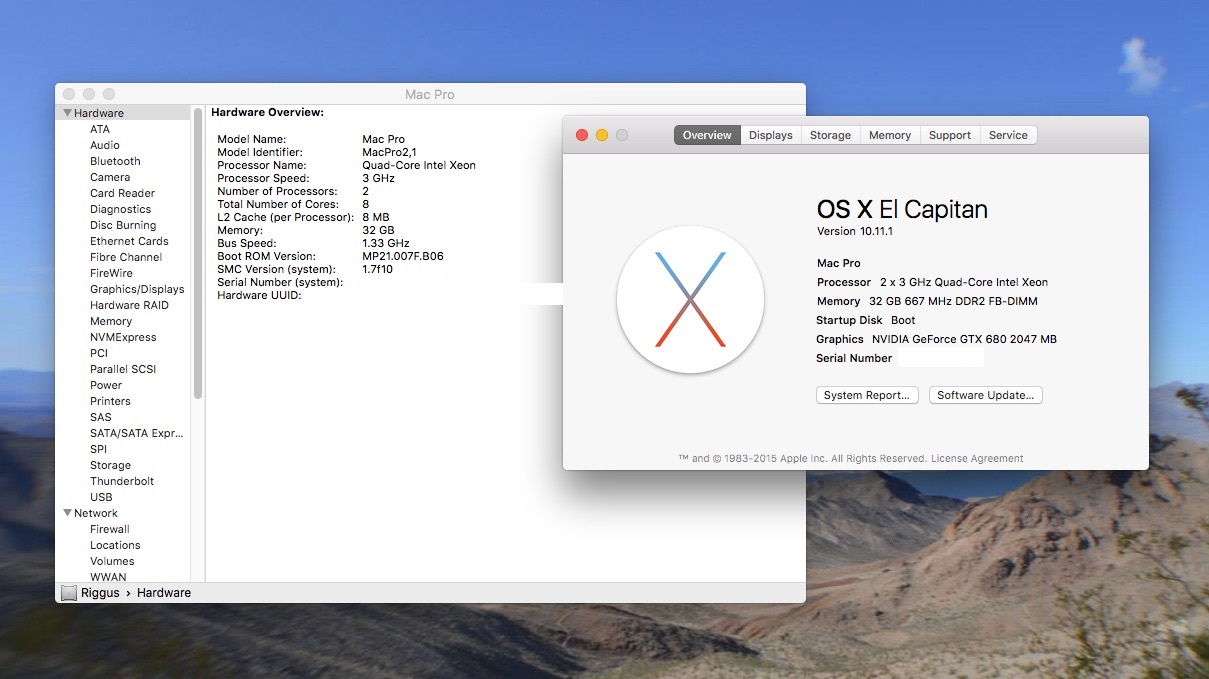This screenshot has height=679, width=1209.
Task: Collapse the Hardware section in sidebar
Action: pos(68,113)
